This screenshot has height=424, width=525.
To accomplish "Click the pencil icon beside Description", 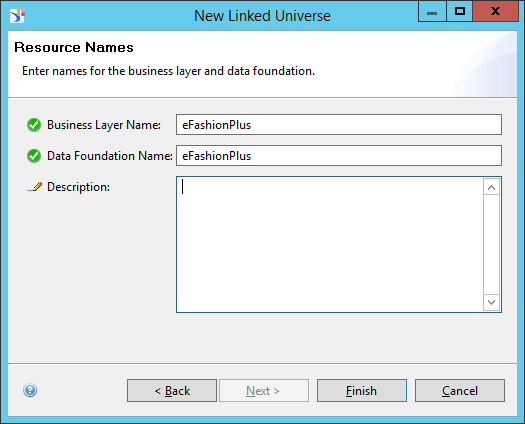I will click(x=34, y=187).
